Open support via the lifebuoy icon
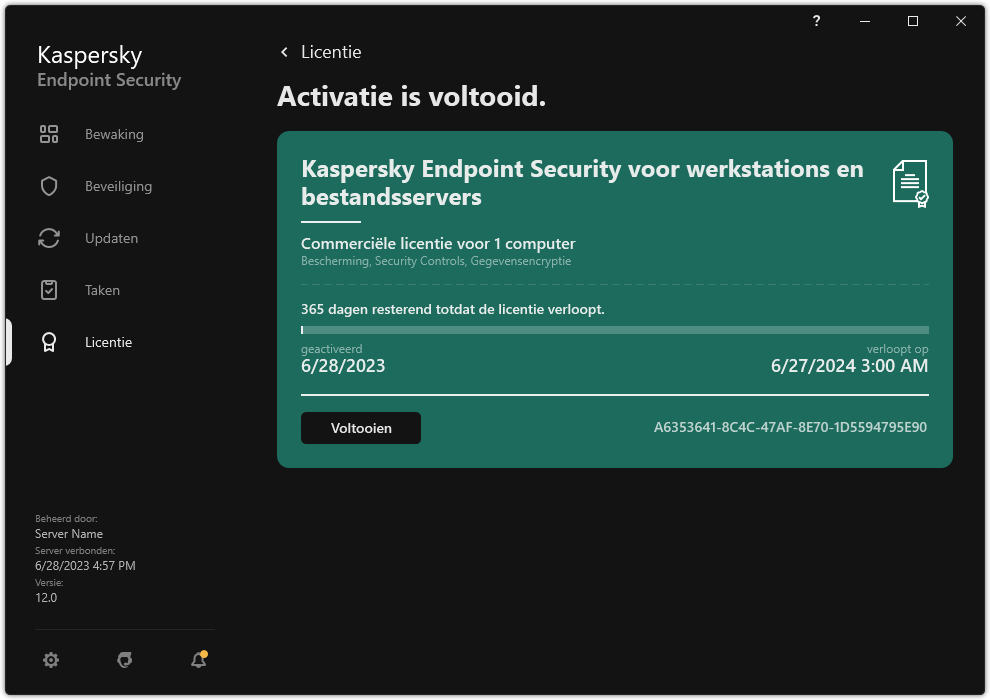Image resolution: width=990 pixels, height=700 pixels. coord(124,660)
